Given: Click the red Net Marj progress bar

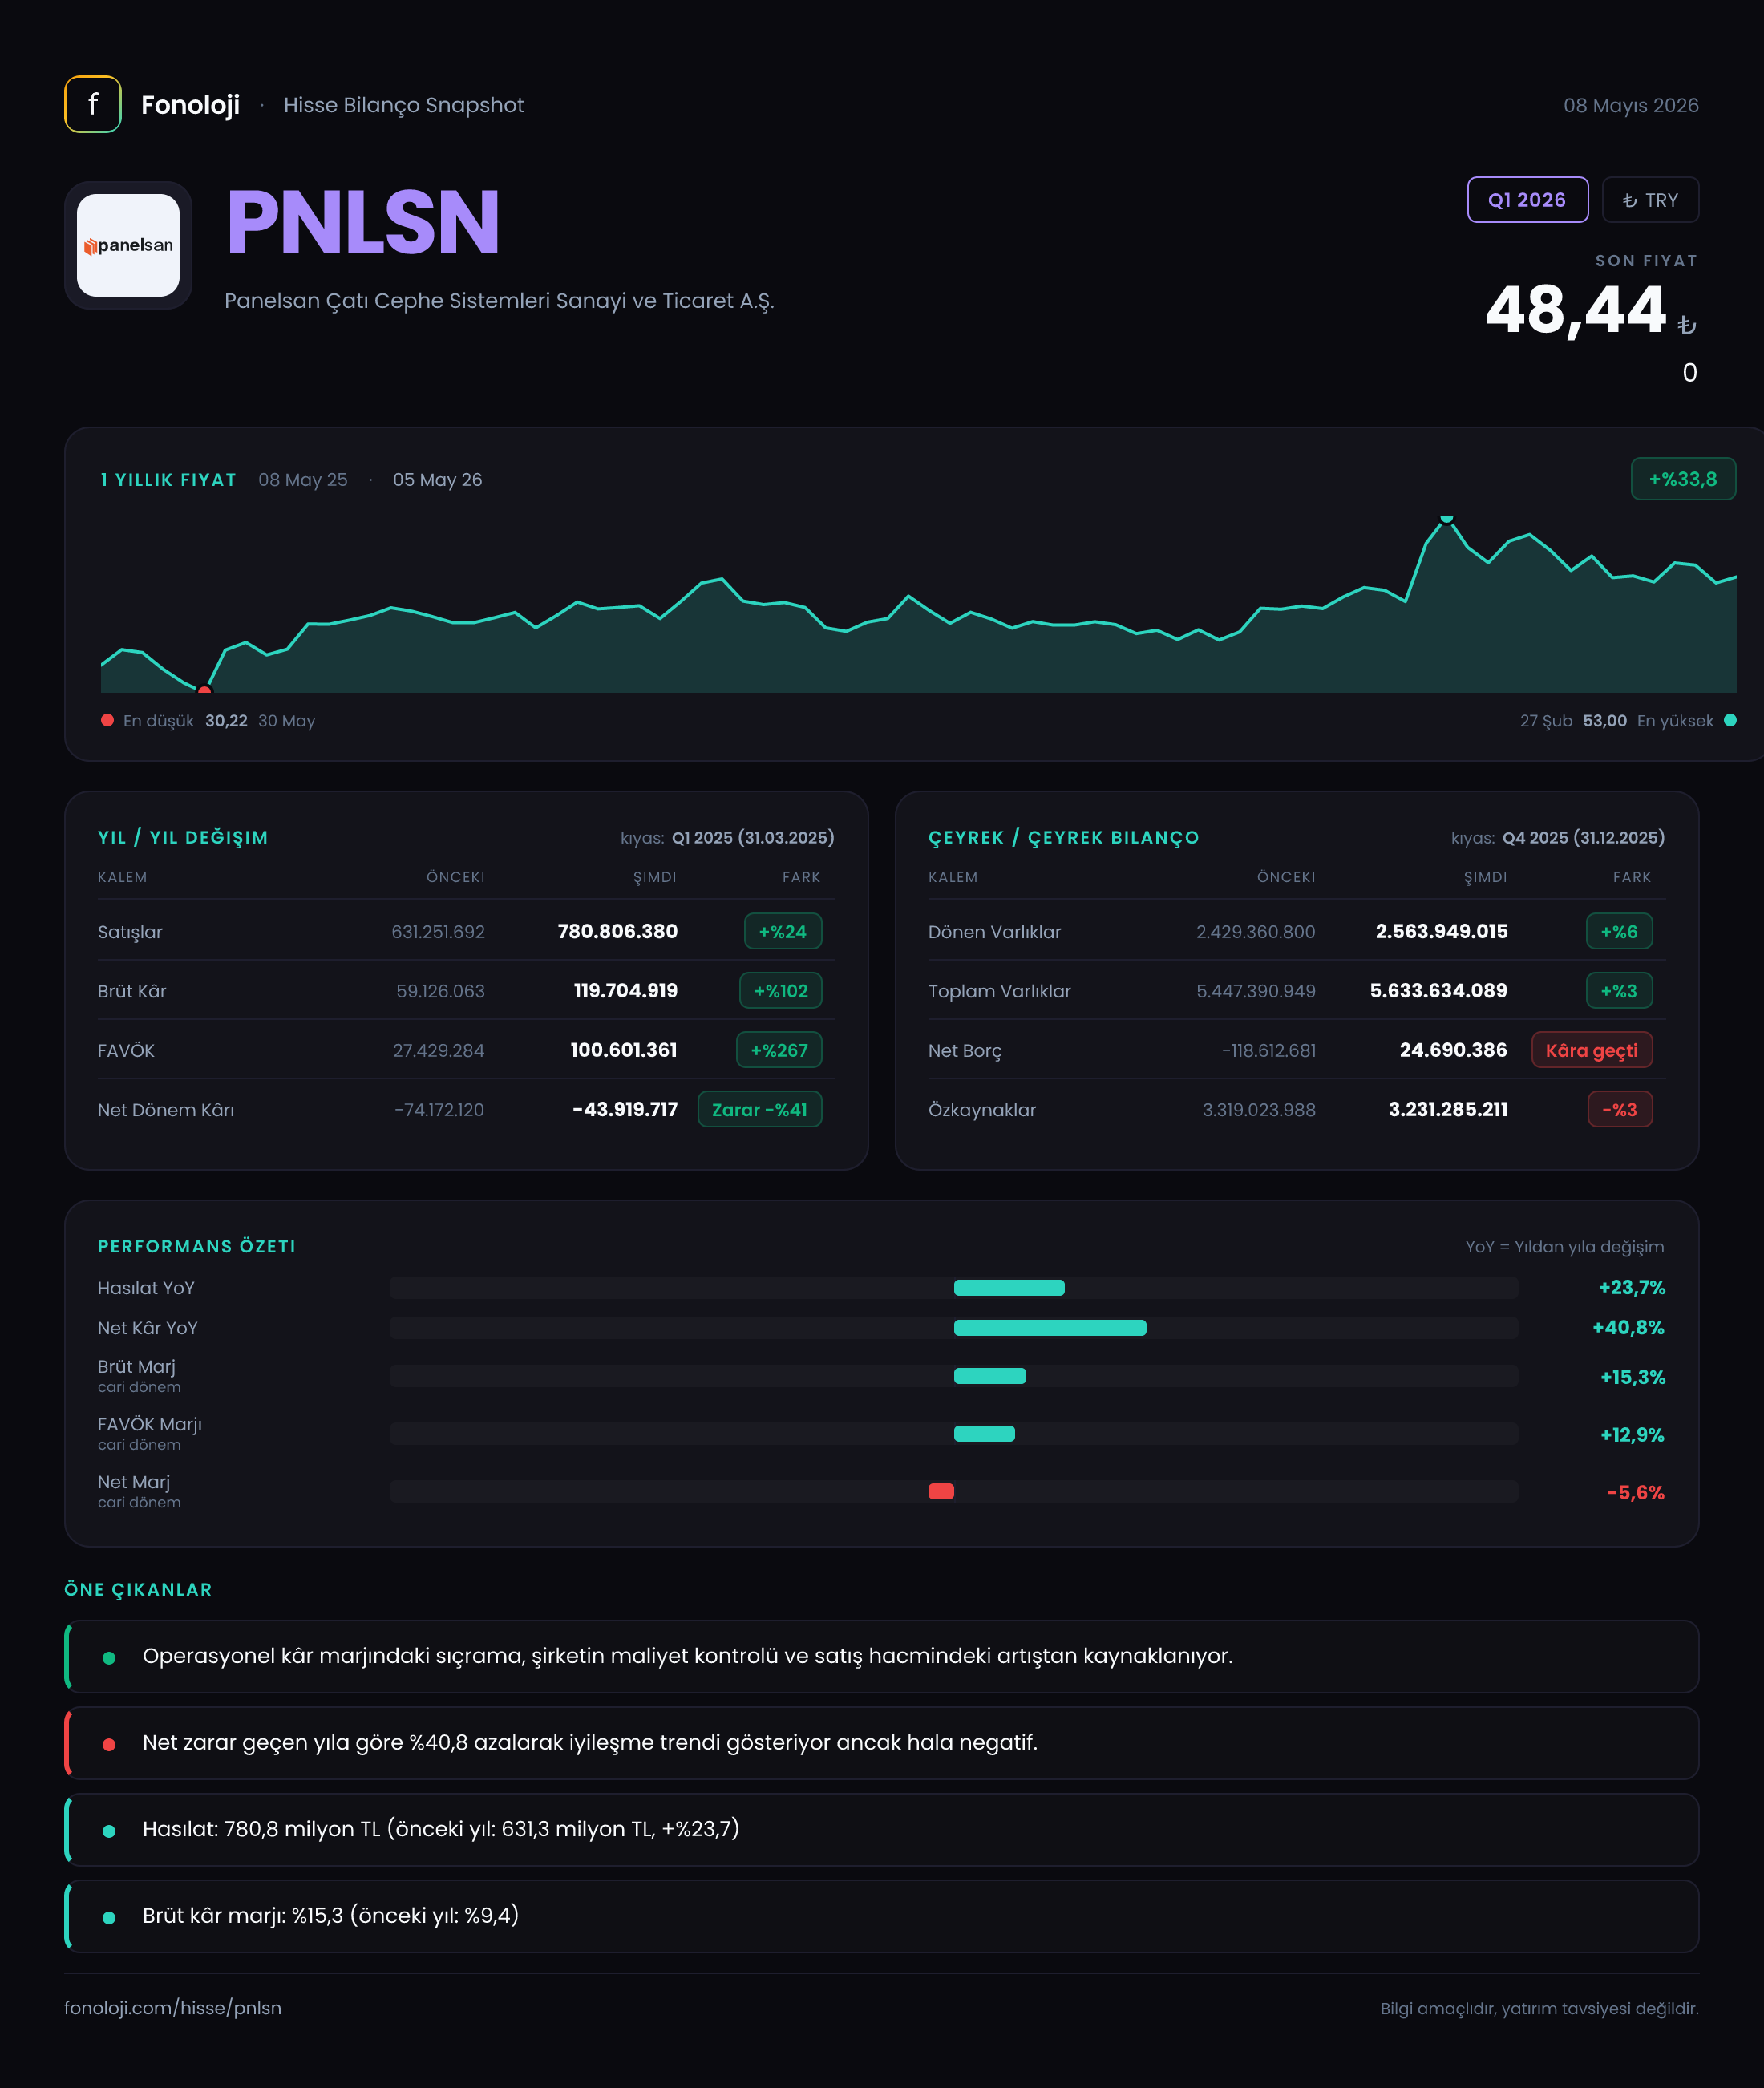Looking at the screenshot, I should (x=941, y=1491).
